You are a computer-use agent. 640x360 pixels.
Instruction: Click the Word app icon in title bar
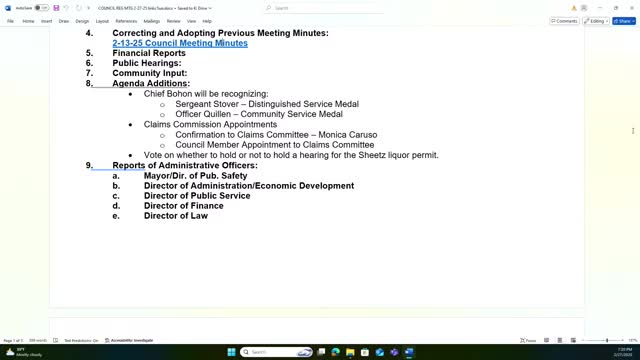coord(8,8)
